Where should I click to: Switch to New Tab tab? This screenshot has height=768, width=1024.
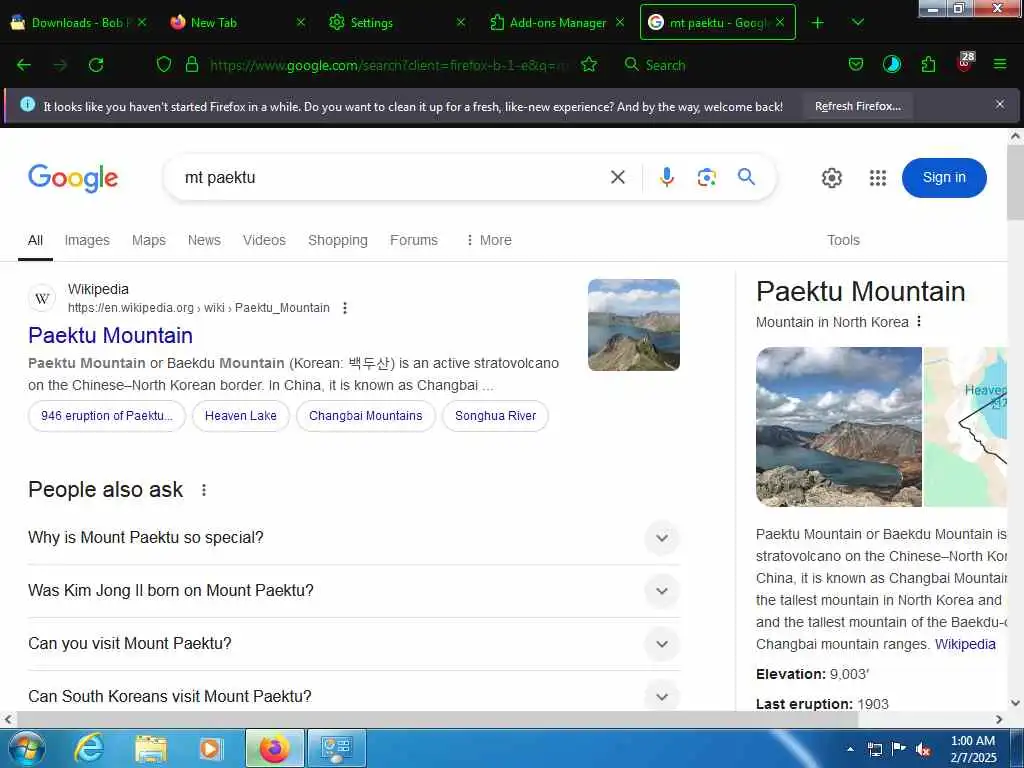point(236,23)
